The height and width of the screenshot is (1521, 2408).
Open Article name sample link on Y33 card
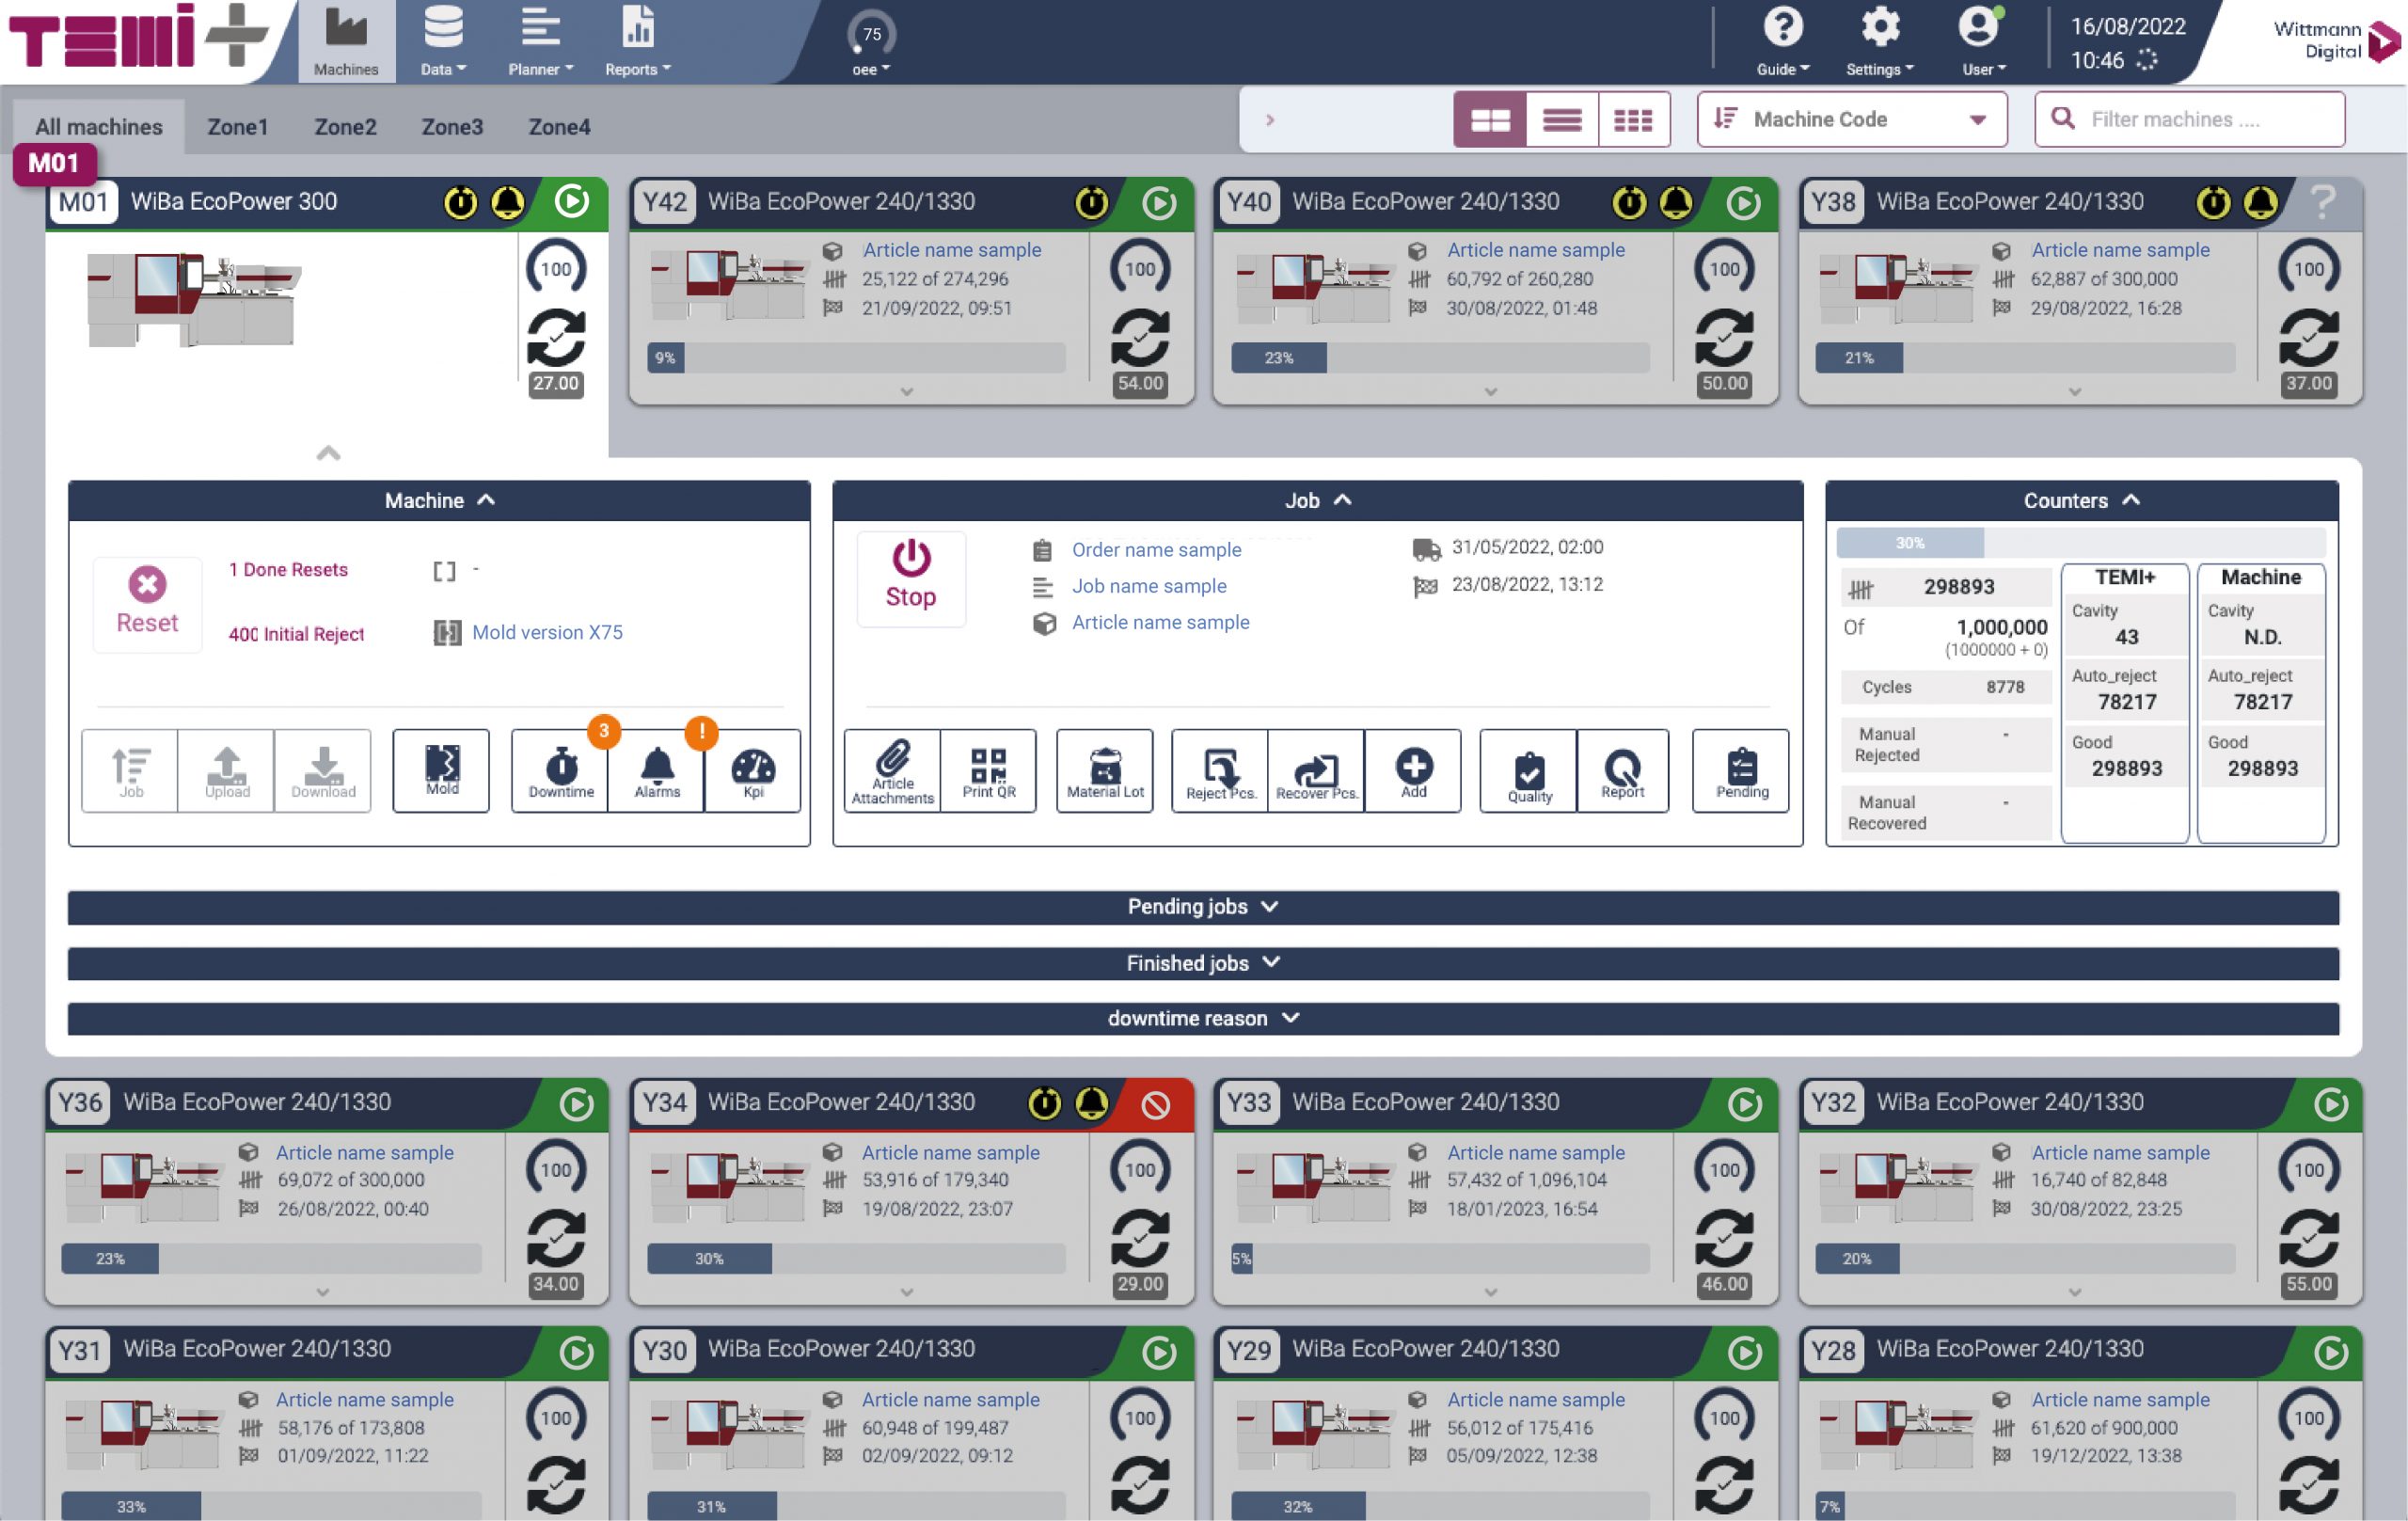(1535, 1152)
